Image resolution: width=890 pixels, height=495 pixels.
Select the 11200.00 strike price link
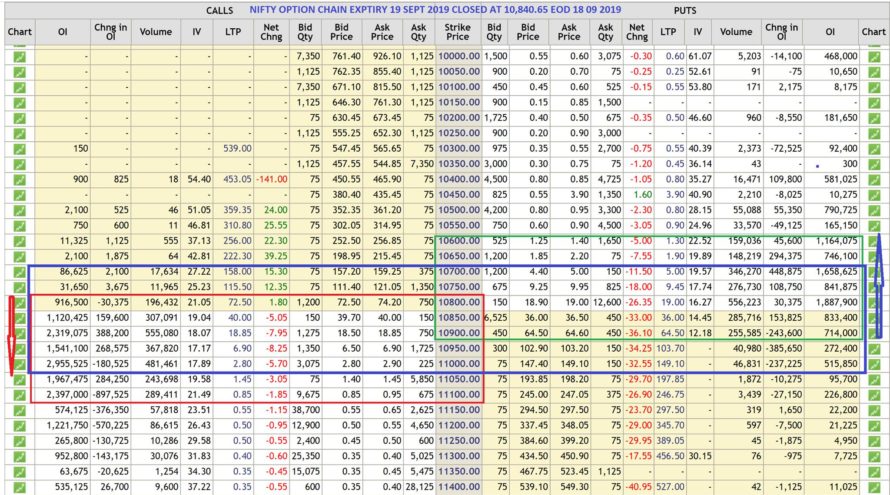[x=459, y=425]
